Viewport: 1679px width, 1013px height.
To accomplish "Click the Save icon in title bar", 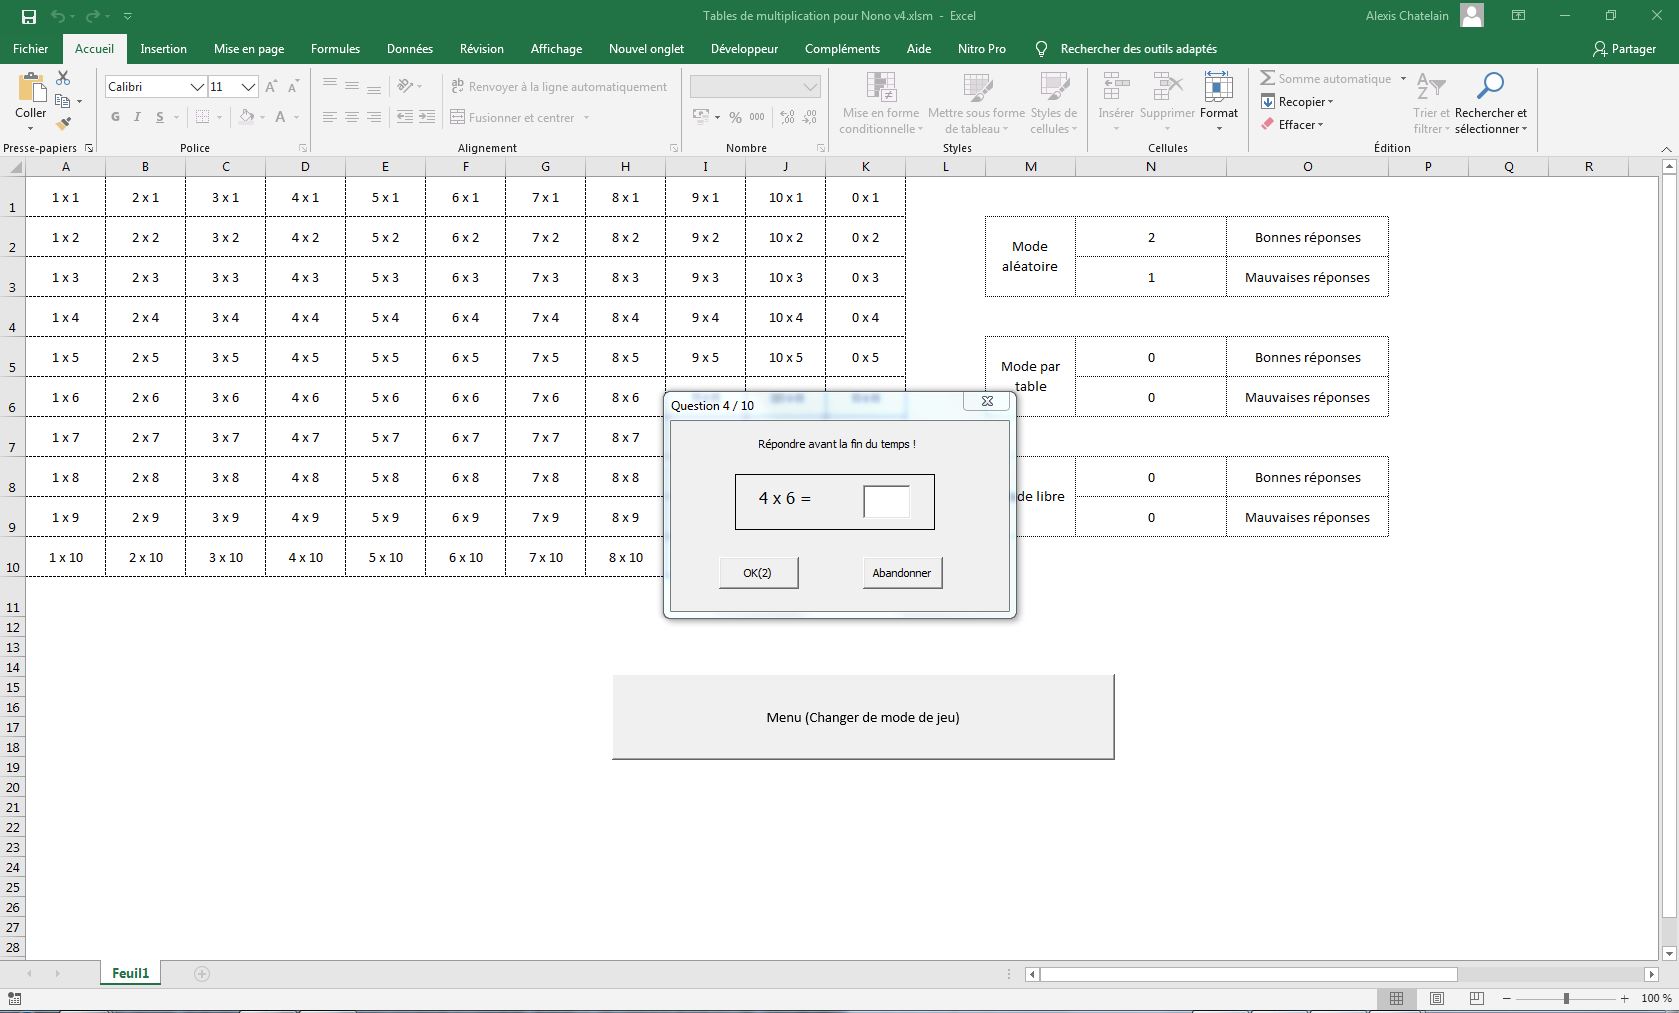I will [29, 16].
